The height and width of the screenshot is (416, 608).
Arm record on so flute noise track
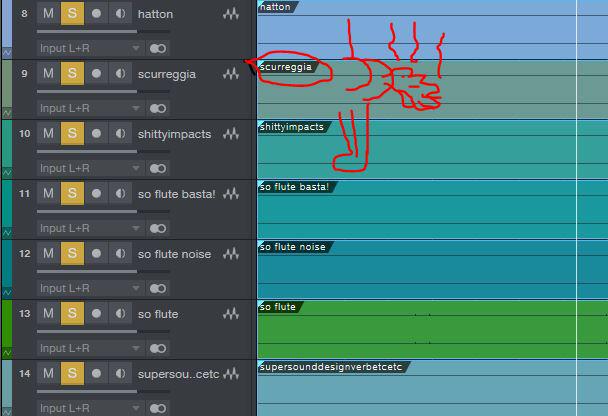pyautogui.click(x=96, y=254)
